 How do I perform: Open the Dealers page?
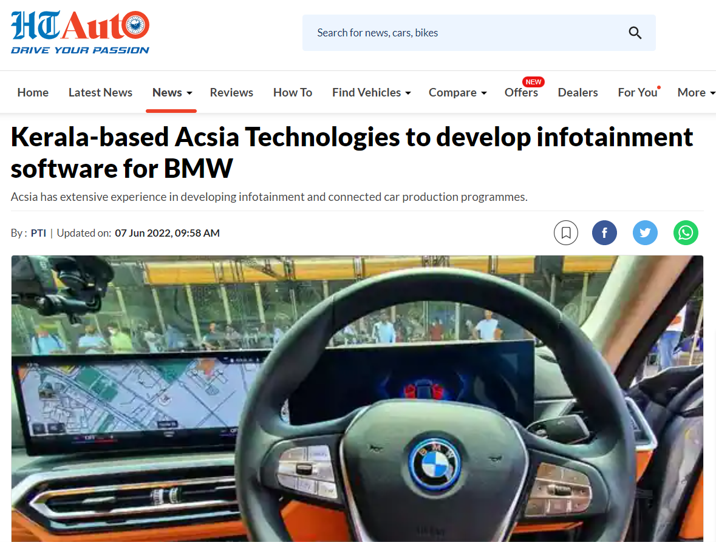click(x=578, y=93)
